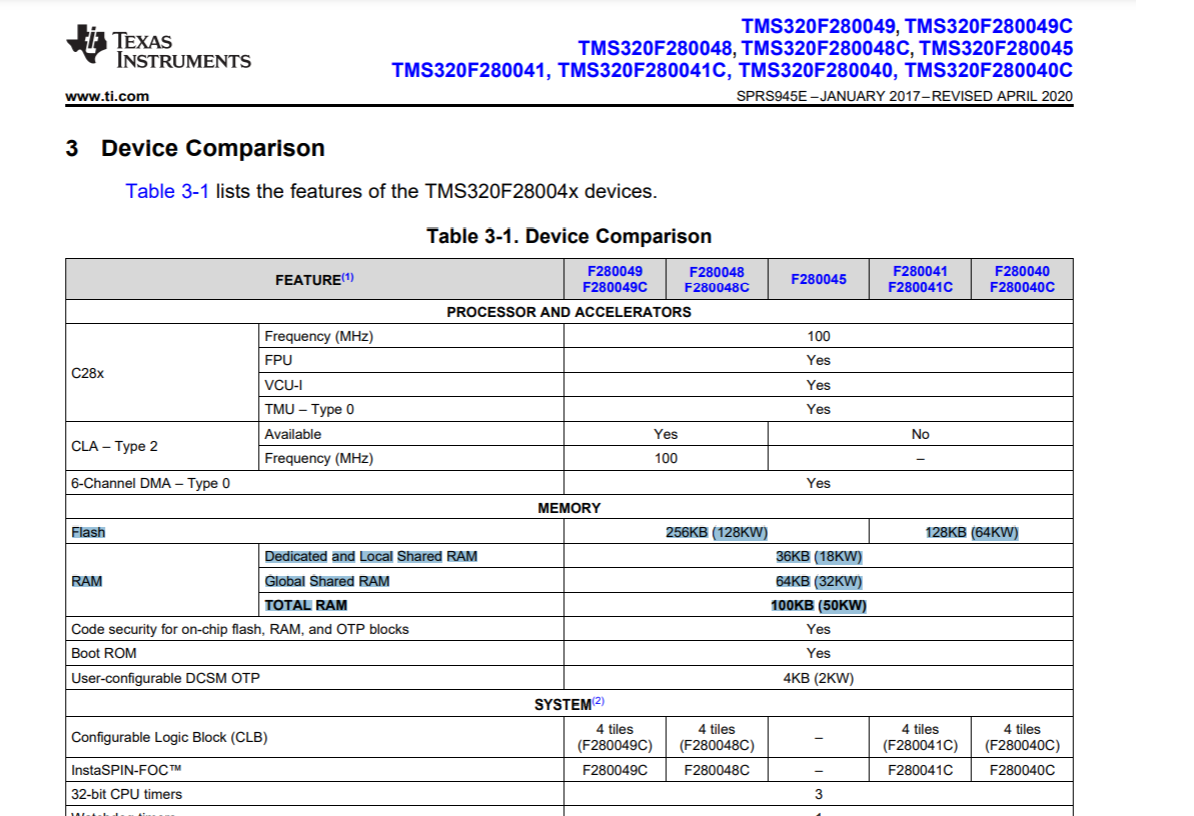The width and height of the screenshot is (1194, 816).
Task: Click F280040C in the table column header
Action: [1022, 287]
